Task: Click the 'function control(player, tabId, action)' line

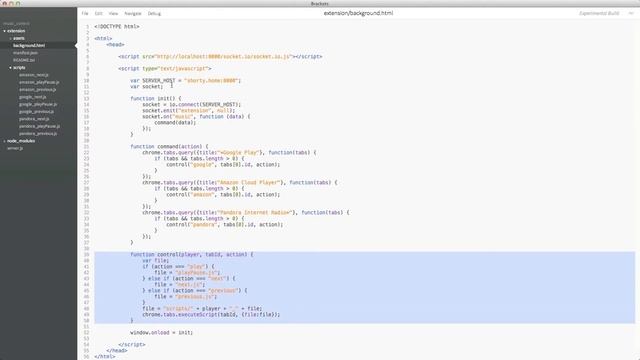Action: 192,254
